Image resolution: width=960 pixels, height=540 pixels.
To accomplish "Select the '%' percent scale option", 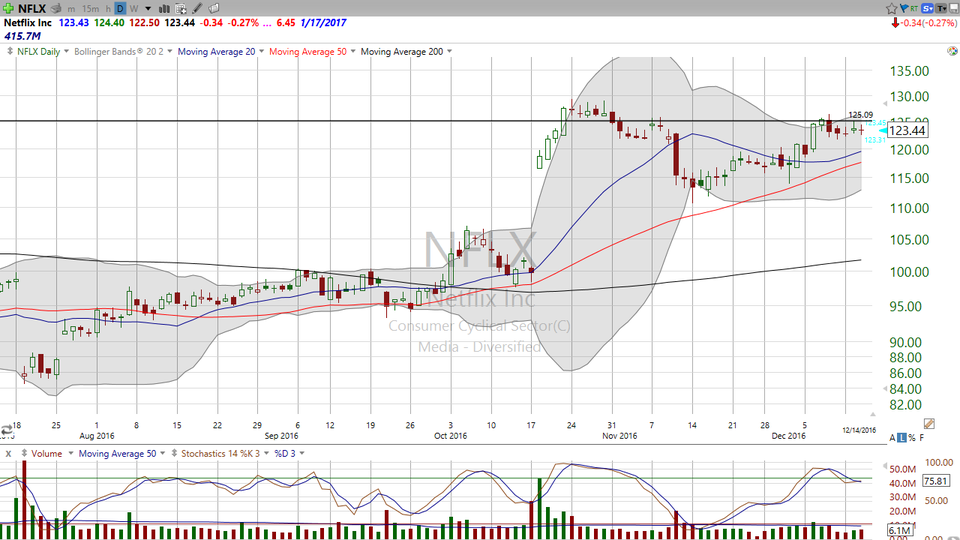I will 912,437.
